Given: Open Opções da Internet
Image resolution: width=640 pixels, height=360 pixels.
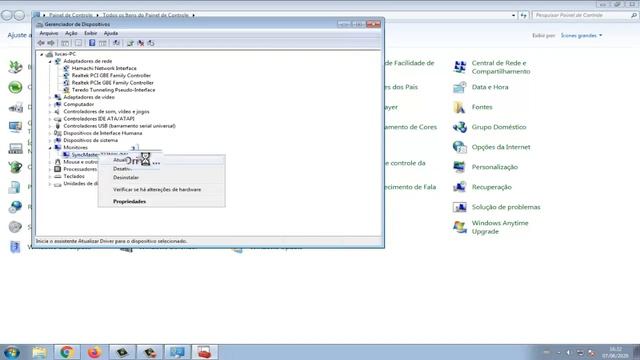Looking at the screenshot, I should [501, 147].
